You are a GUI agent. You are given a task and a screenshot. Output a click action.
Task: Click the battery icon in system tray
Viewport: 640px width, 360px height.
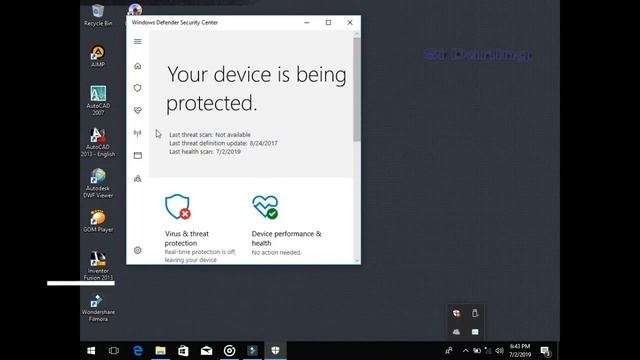pos(477,351)
